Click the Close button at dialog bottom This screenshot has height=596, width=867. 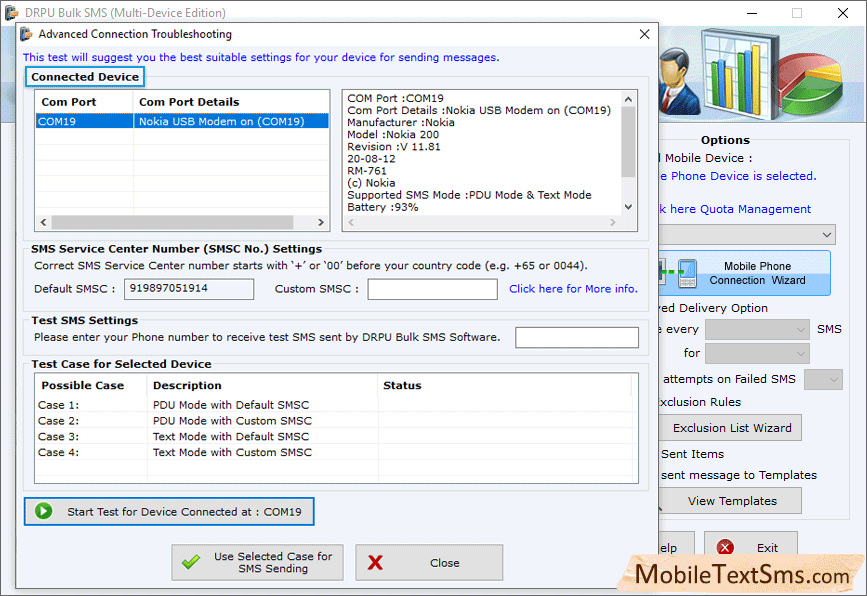tap(429, 562)
